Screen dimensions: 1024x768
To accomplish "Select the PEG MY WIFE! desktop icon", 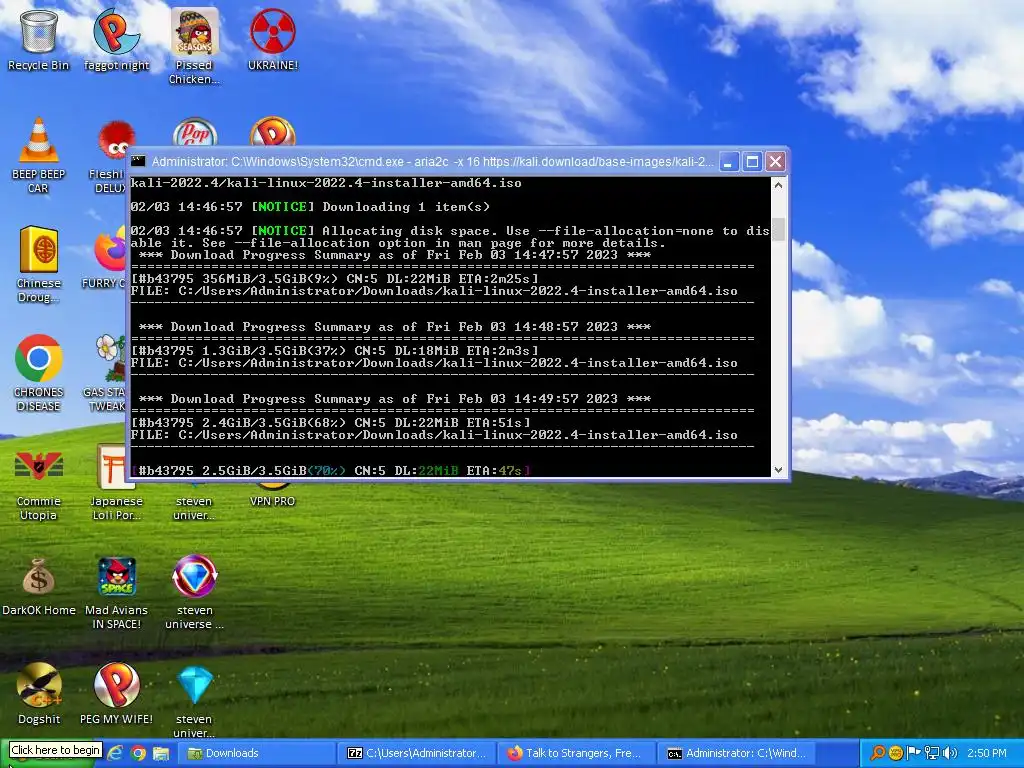I will click(116, 694).
